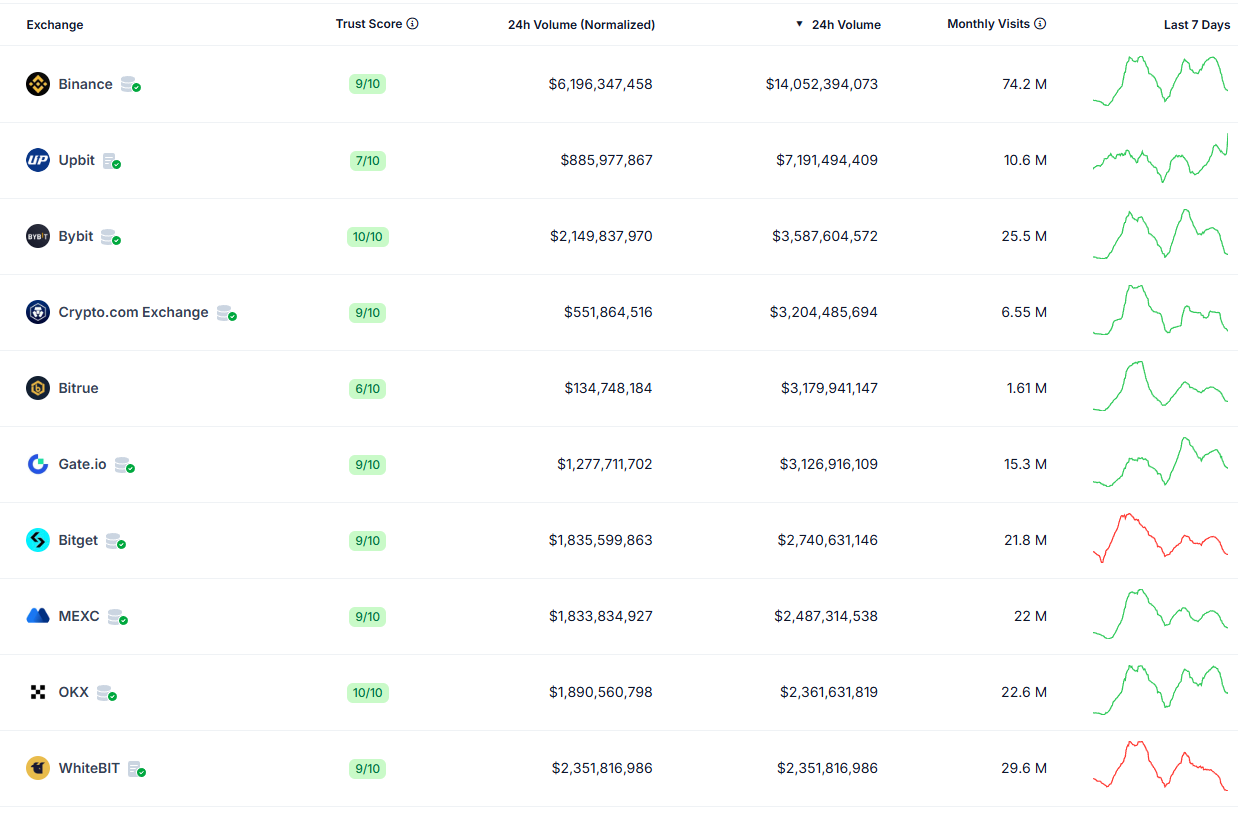Screen dimensions: 1249x816
Task: Click proof-of-reserves badge next to Gate.io
Action: [125, 465]
